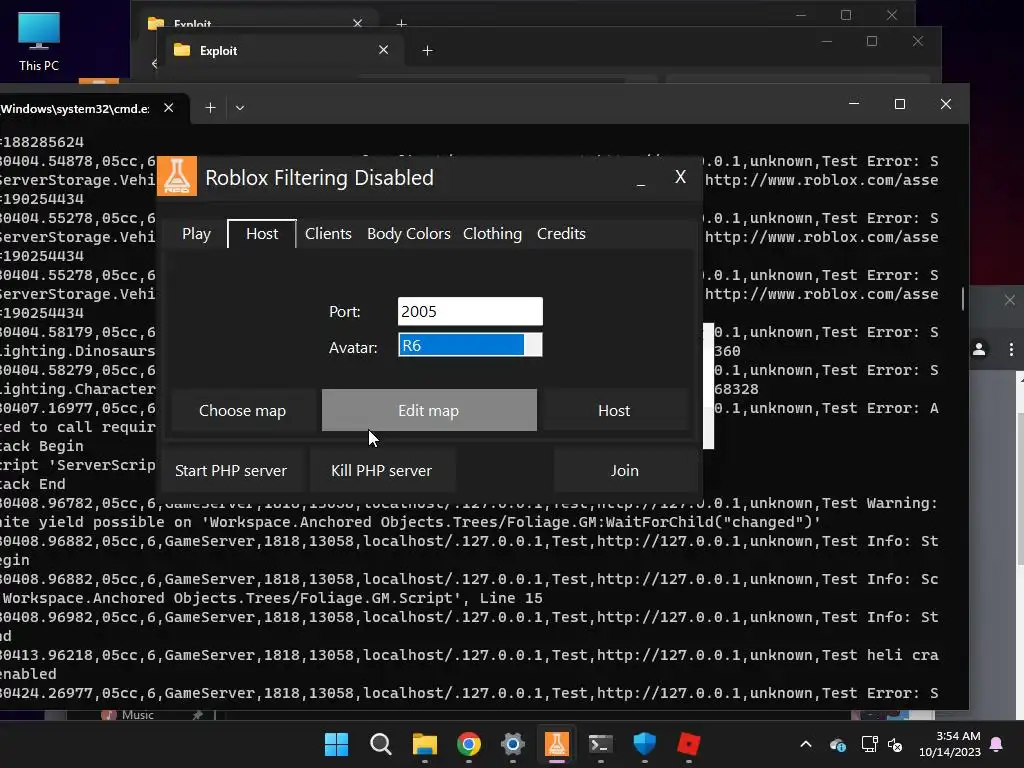Open network display tray icon
Viewport: 1024px width, 768px height.
[x=869, y=744]
